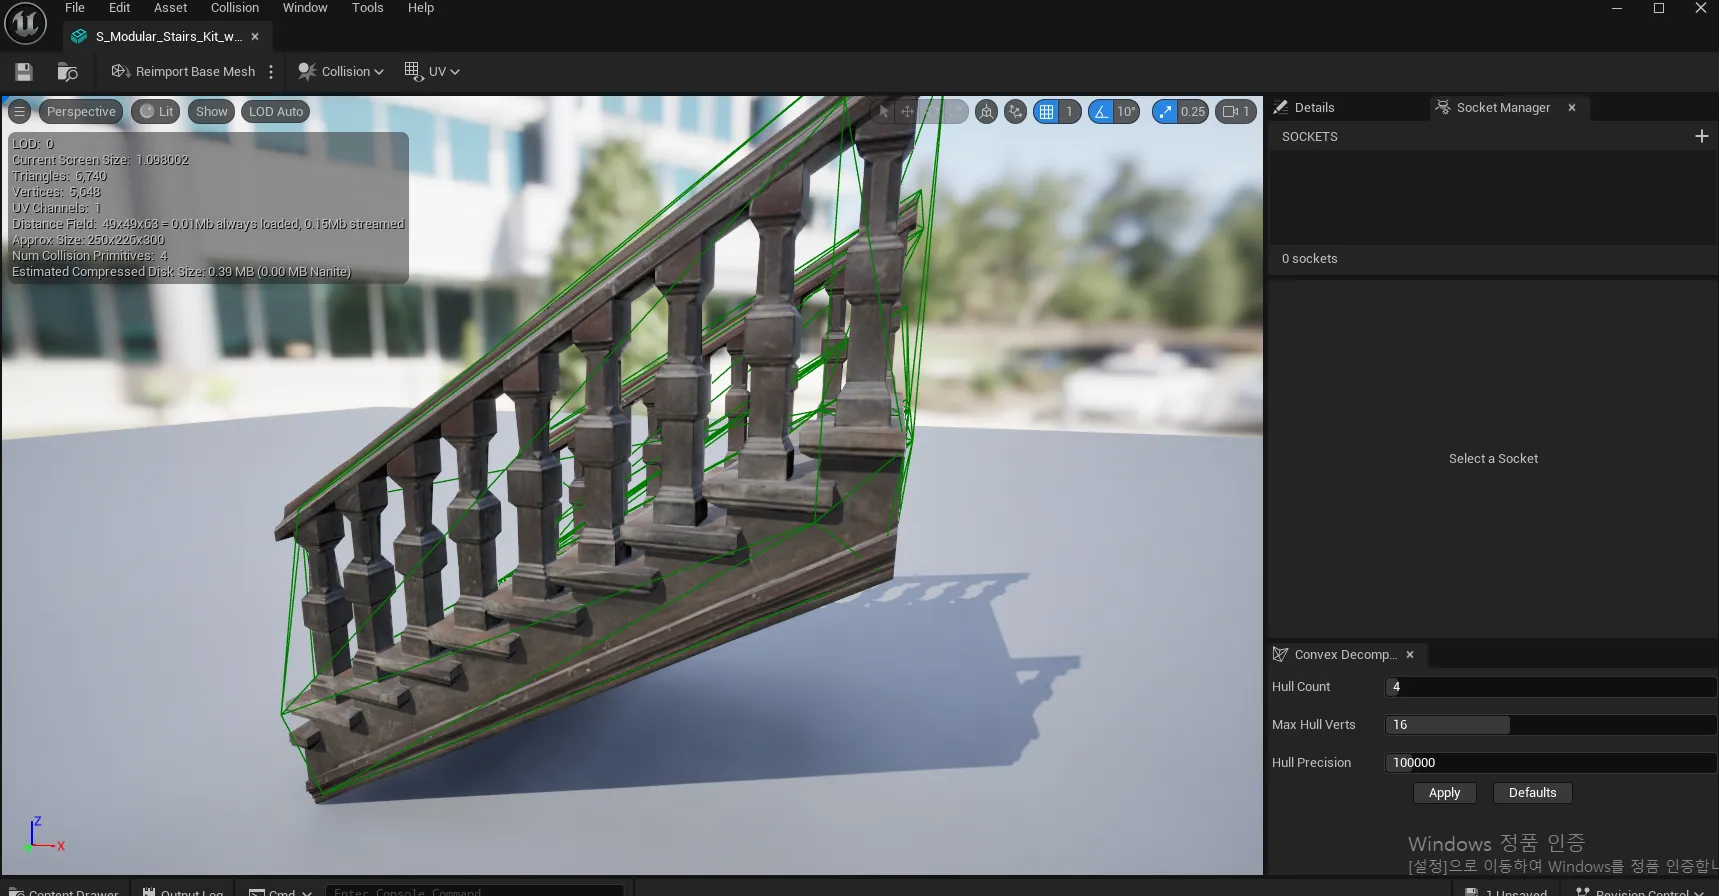Click Reimport Base Mesh button

coord(183,72)
